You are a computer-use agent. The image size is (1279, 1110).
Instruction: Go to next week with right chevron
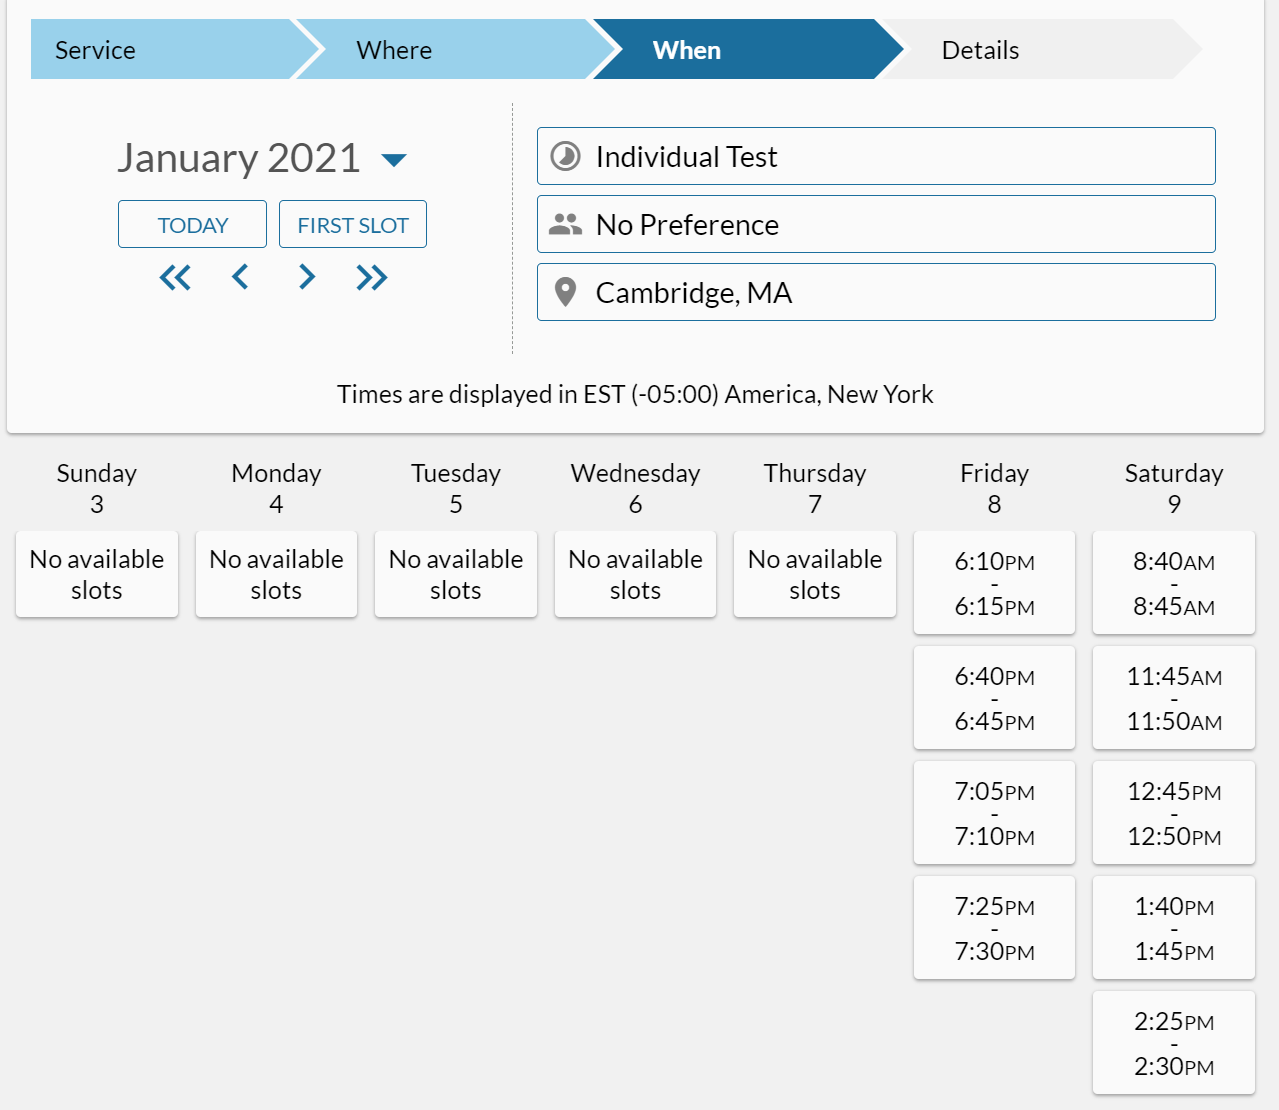pos(307,277)
